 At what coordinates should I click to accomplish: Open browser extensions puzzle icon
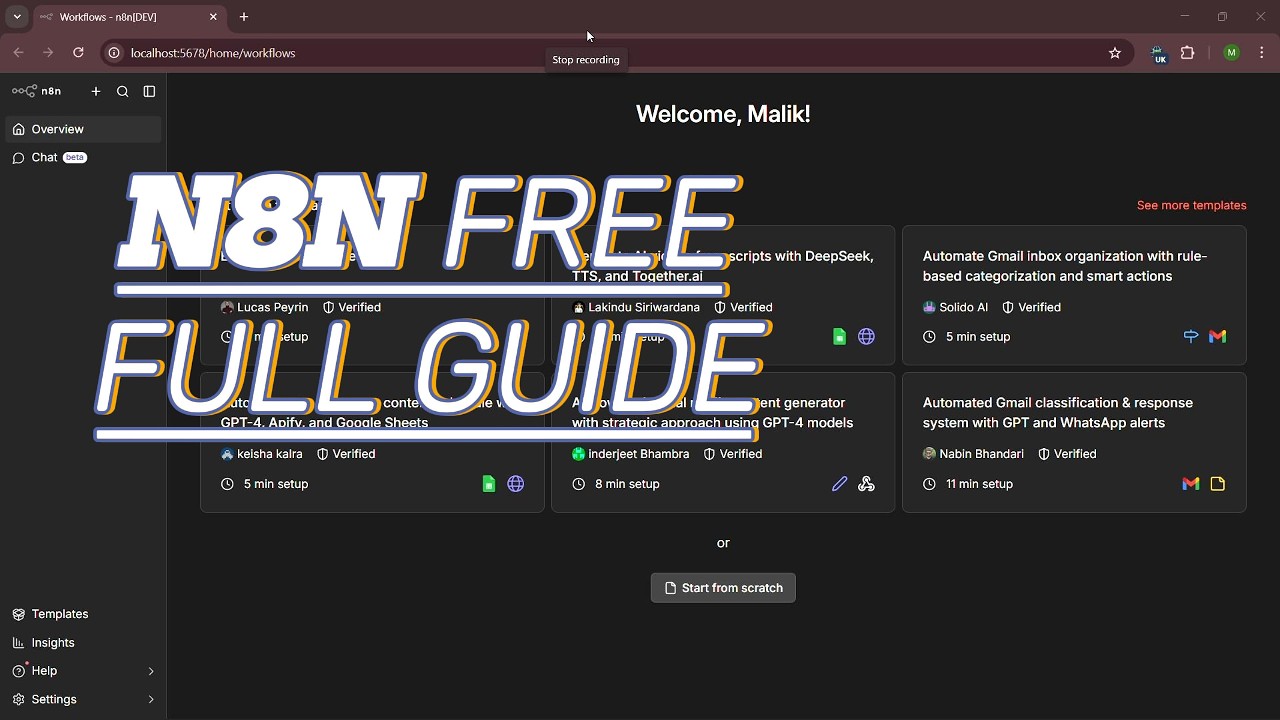point(1188,53)
